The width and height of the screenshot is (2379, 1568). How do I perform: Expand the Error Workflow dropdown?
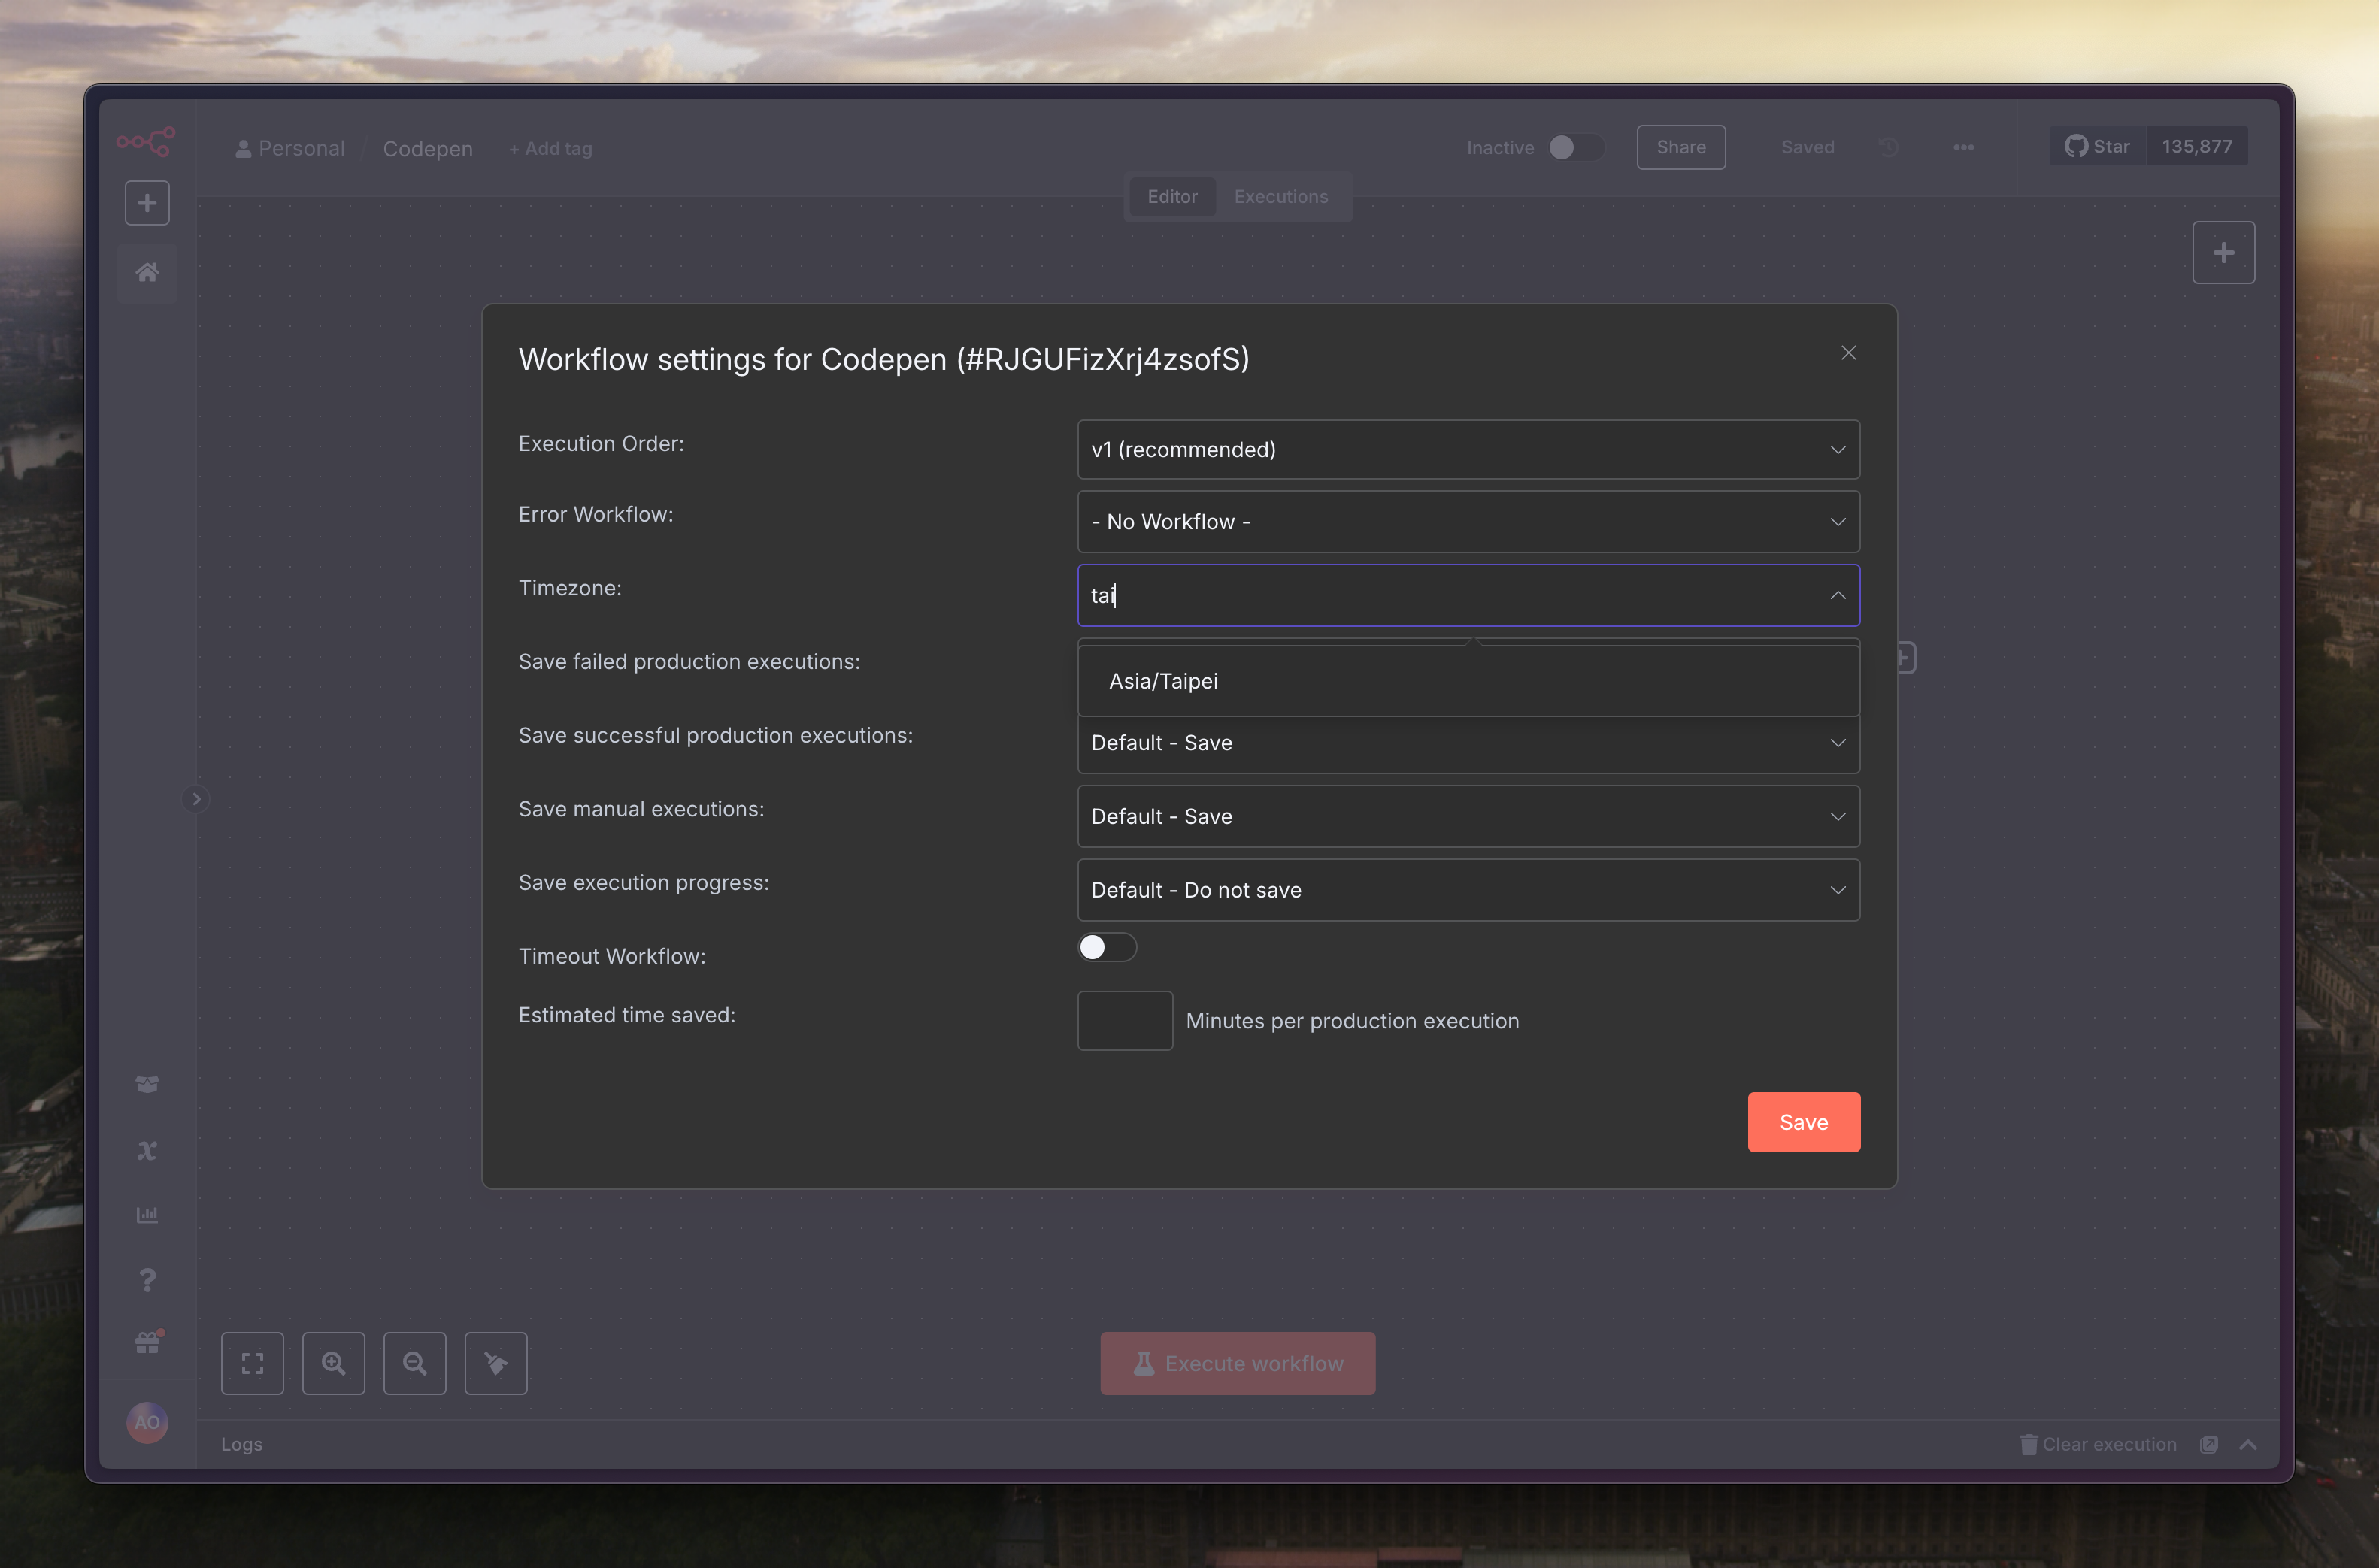coord(1467,521)
